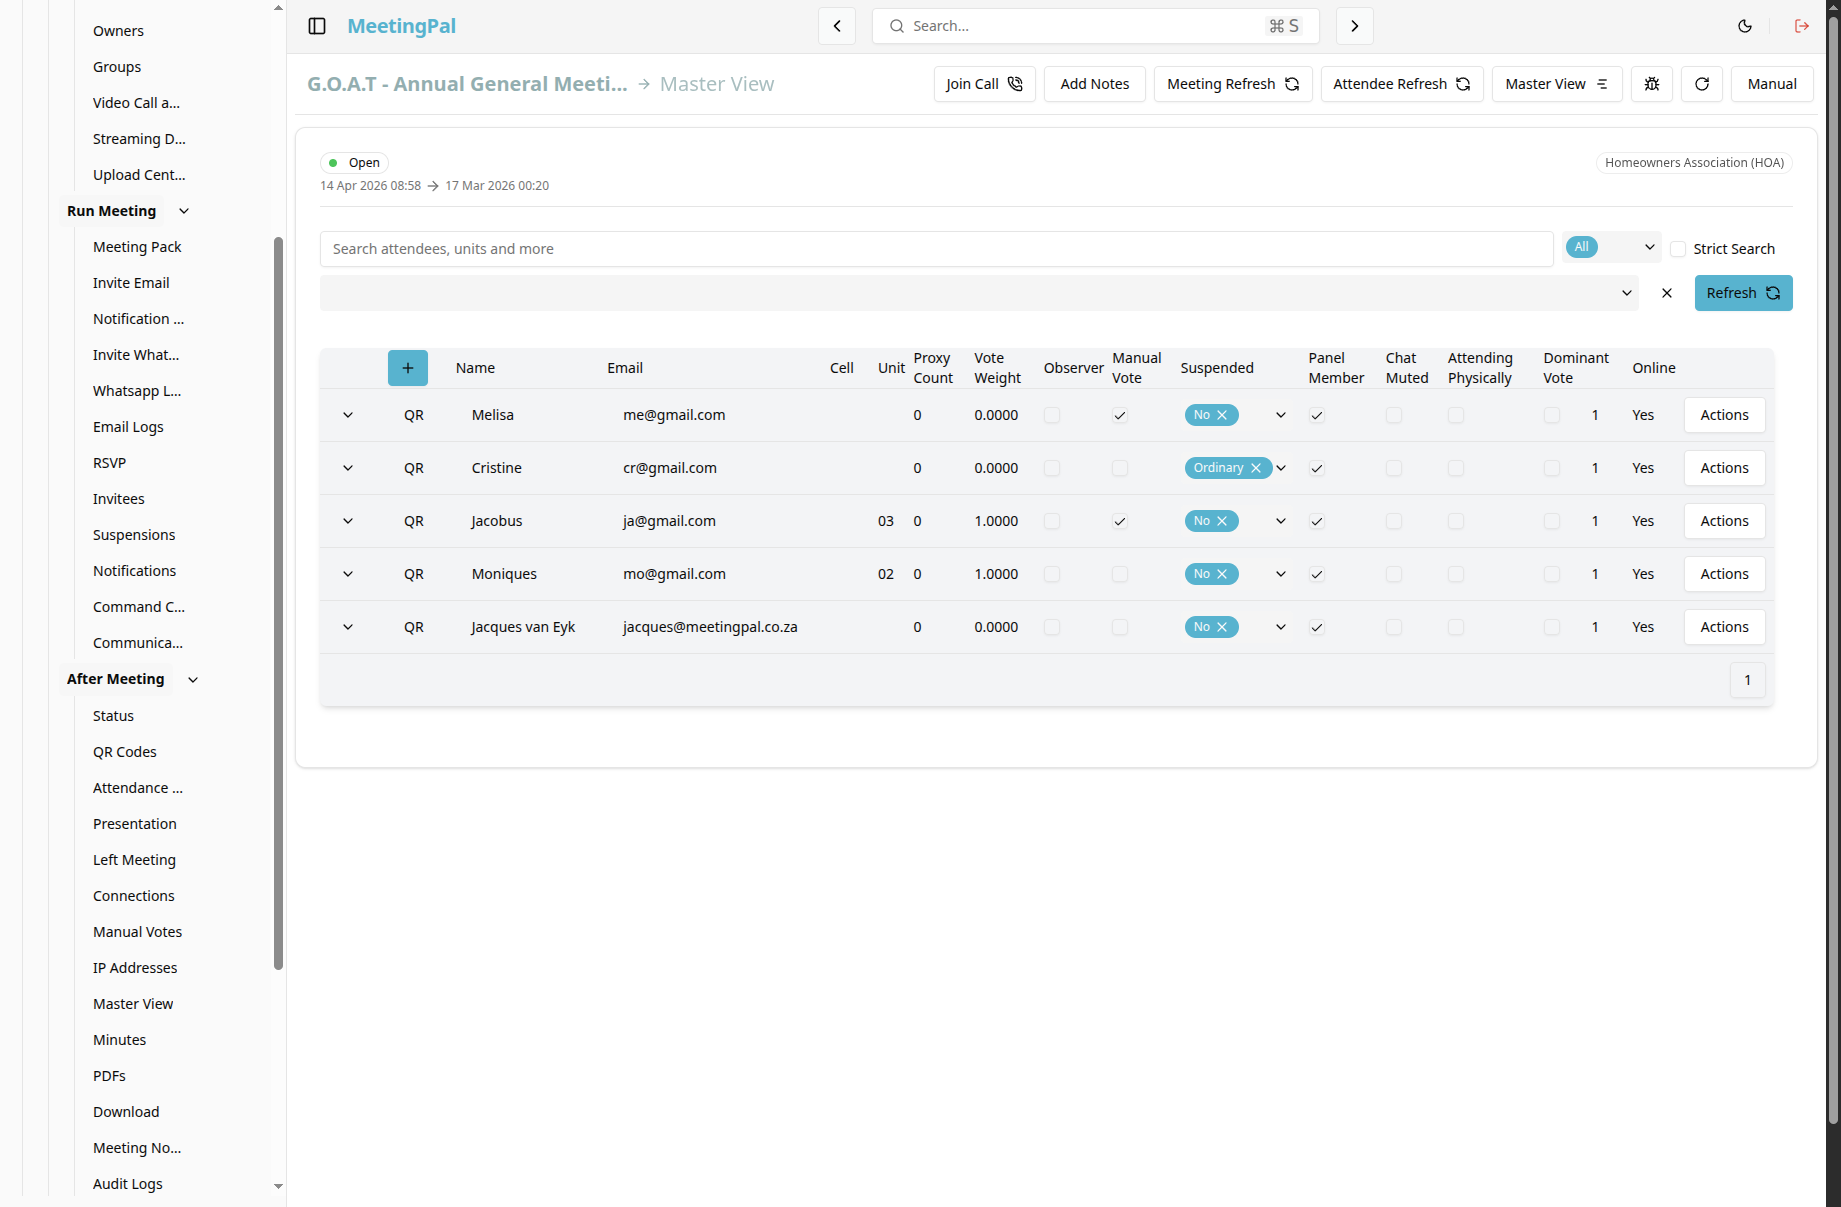Switch to dark mode moon icon
Viewport: 1841px width, 1207px height.
[x=1745, y=26]
